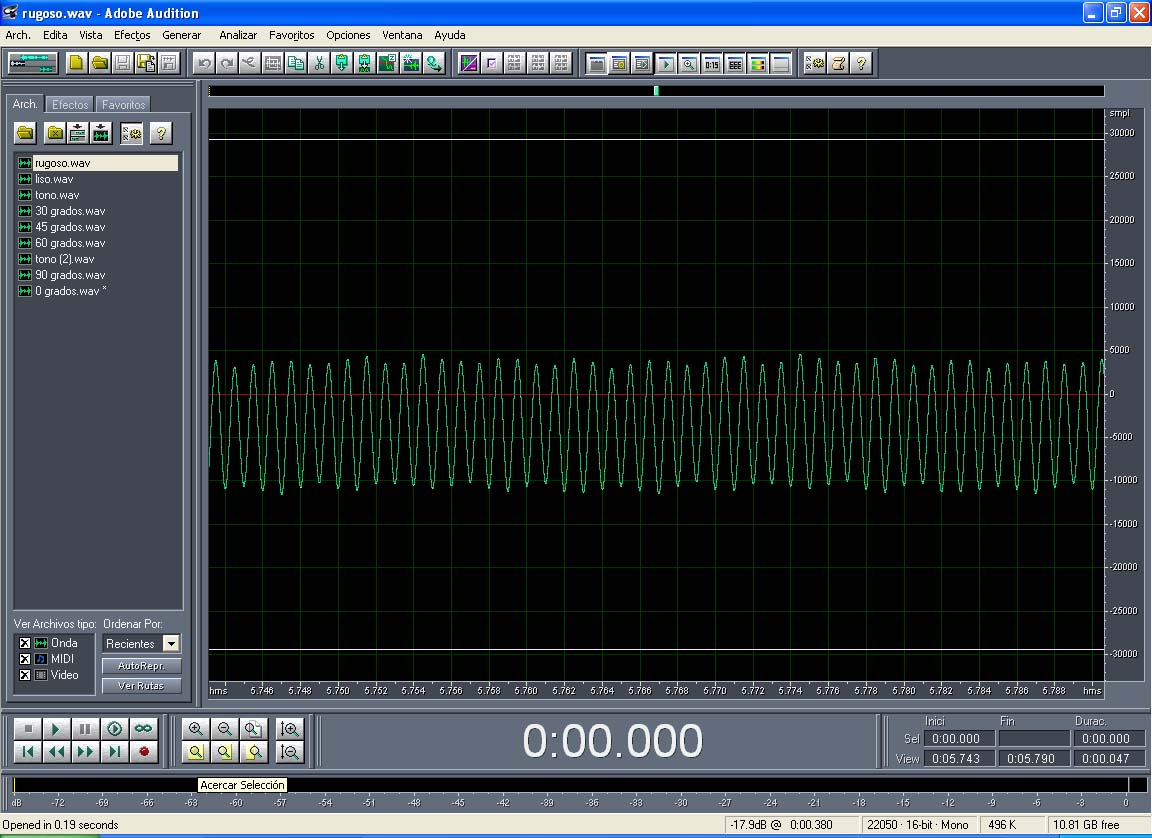The width and height of the screenshot is (1152, 838).
Task: Enable looped playback with the infinity button
Action: (x=143, y=729)
